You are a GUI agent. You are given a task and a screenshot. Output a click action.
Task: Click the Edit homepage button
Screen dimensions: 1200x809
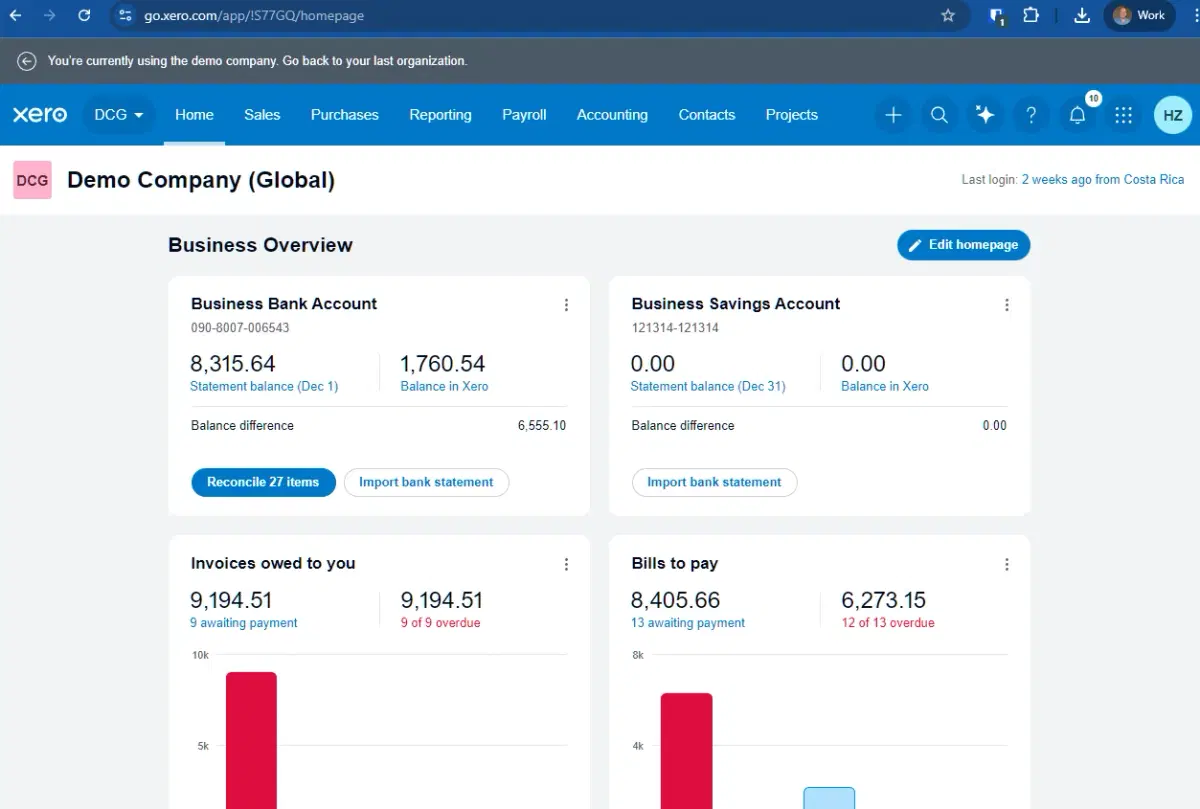point(963,245)
